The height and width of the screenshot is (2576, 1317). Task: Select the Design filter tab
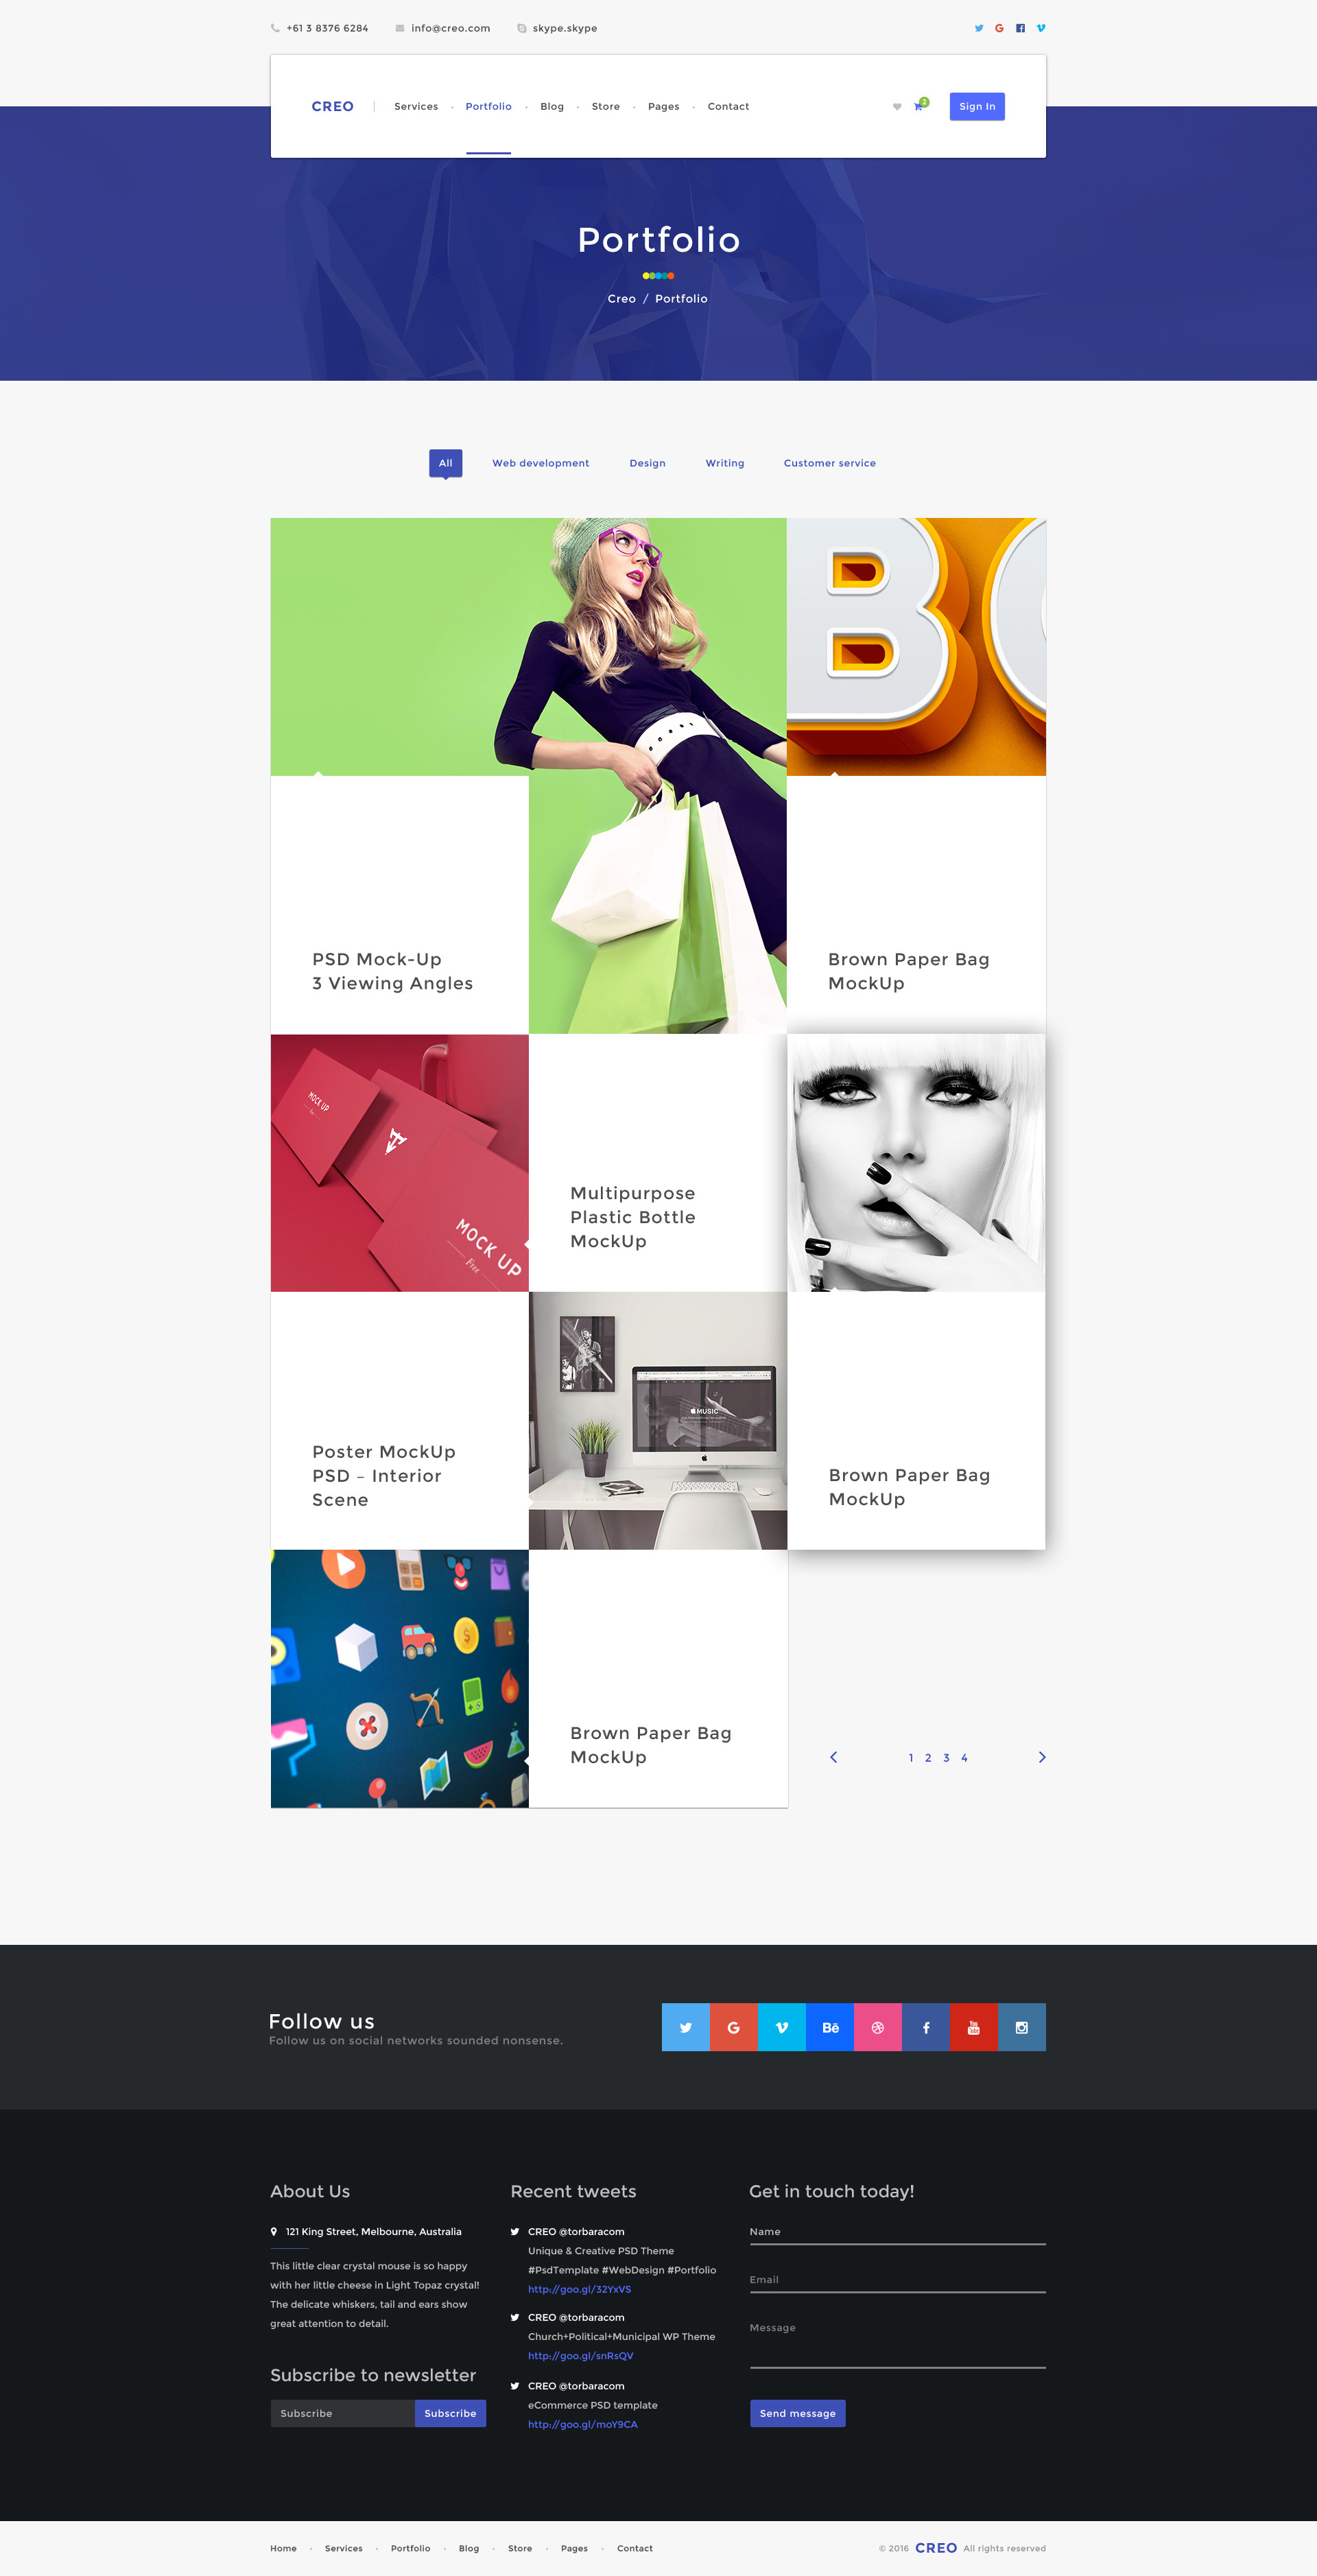647,463
